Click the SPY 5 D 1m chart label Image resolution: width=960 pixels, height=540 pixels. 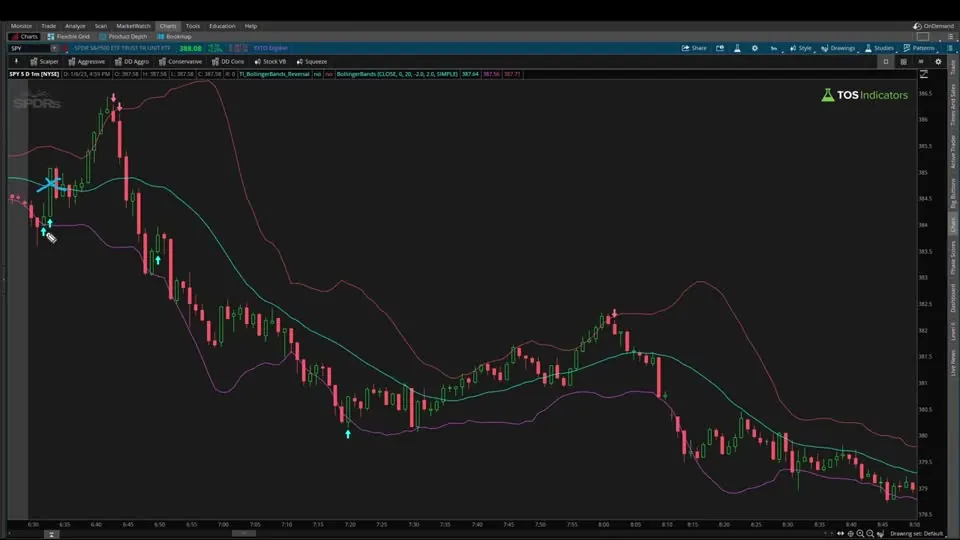pos(34,74)
